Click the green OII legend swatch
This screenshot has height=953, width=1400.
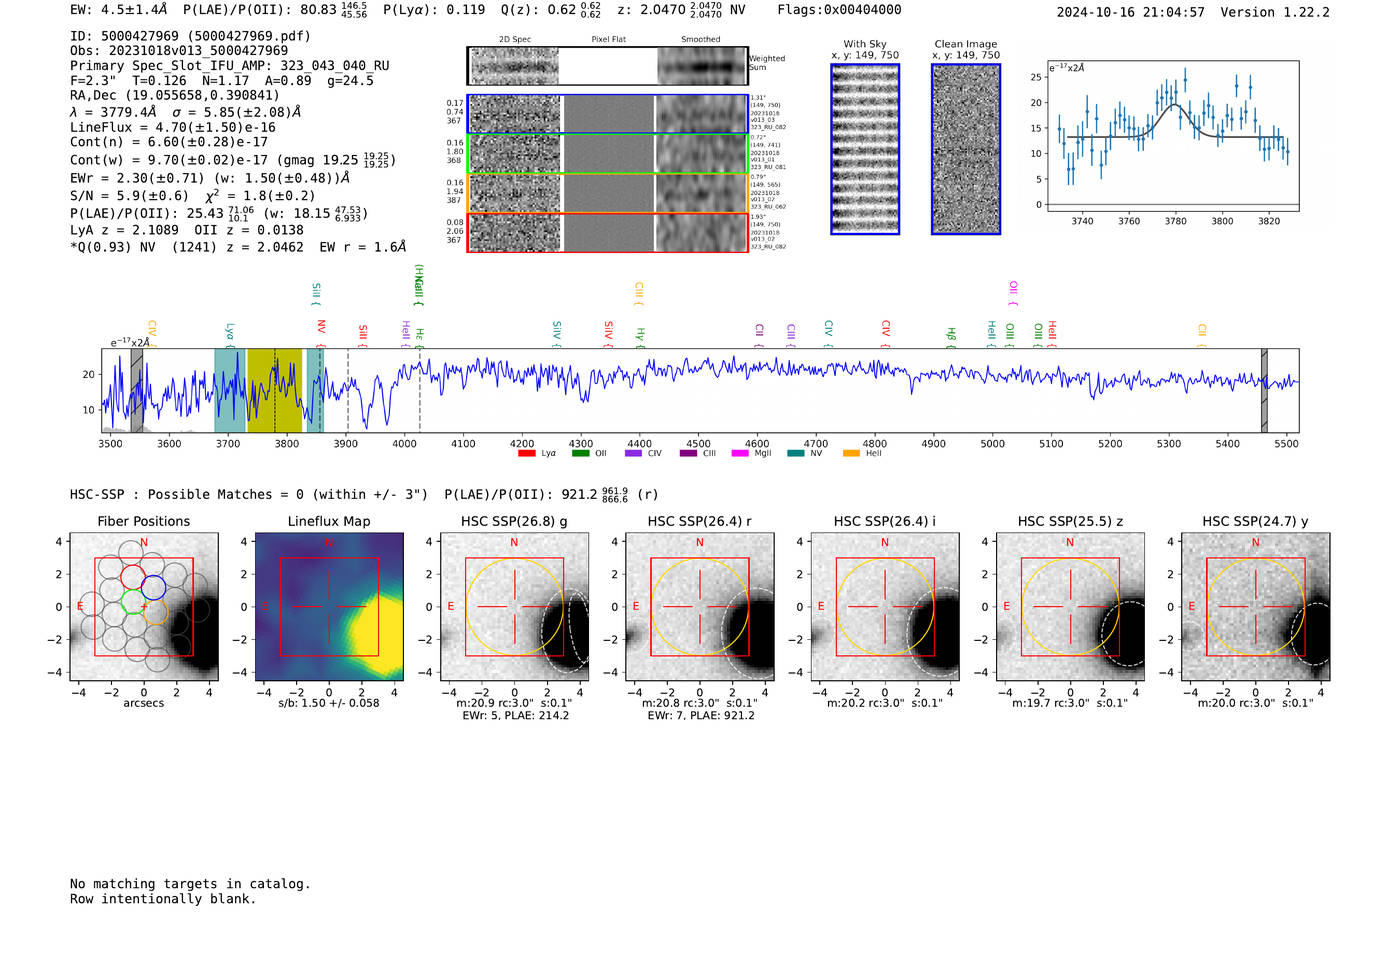[x=580, y=453]
